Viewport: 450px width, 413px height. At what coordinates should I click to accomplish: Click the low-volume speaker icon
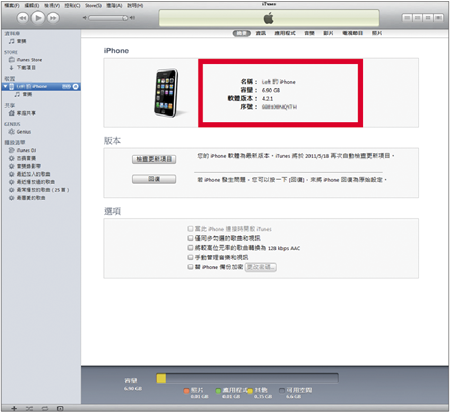85,18
